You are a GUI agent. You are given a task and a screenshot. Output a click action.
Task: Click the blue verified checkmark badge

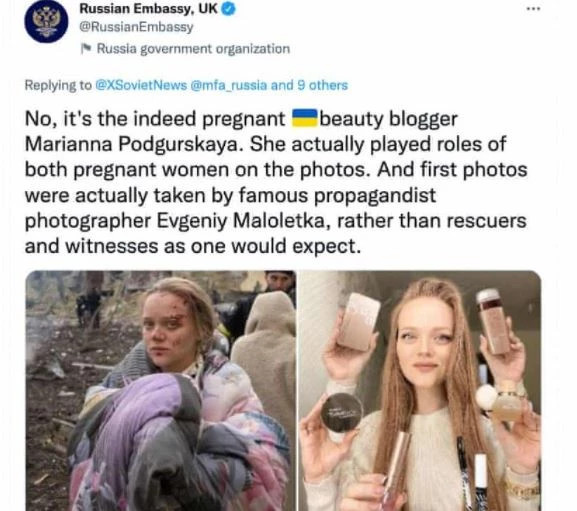click(229, 9)
